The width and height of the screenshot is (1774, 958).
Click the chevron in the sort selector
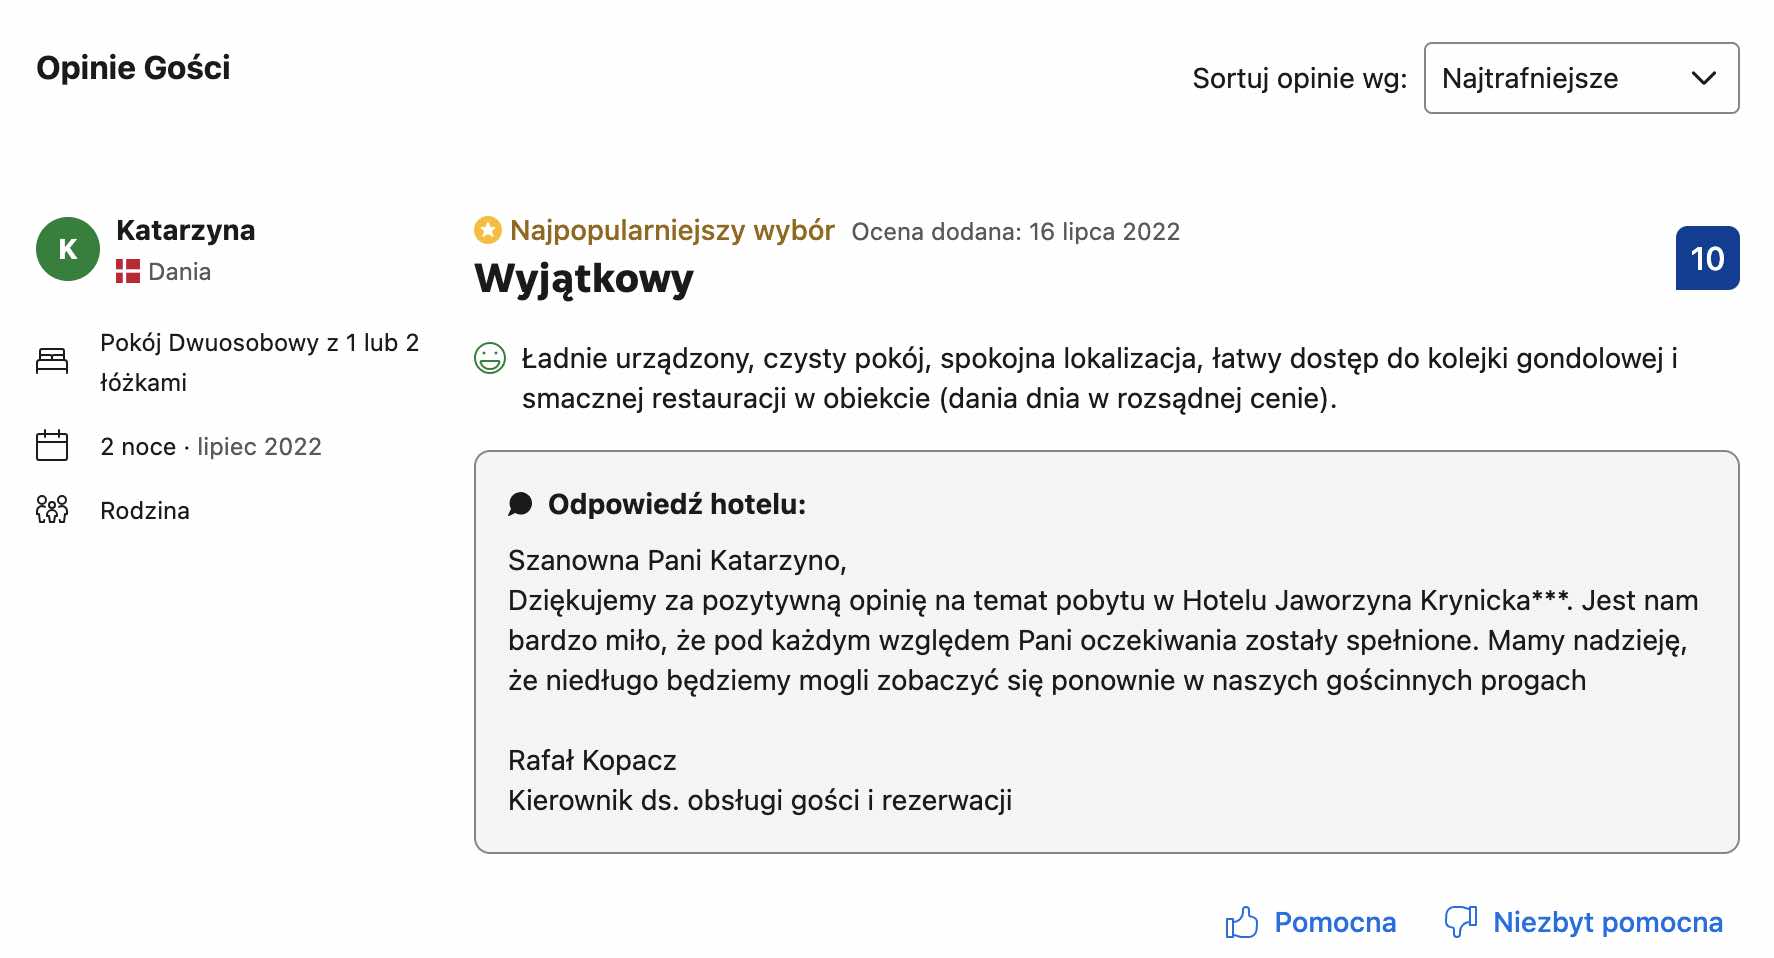[x=1706, y=79]
